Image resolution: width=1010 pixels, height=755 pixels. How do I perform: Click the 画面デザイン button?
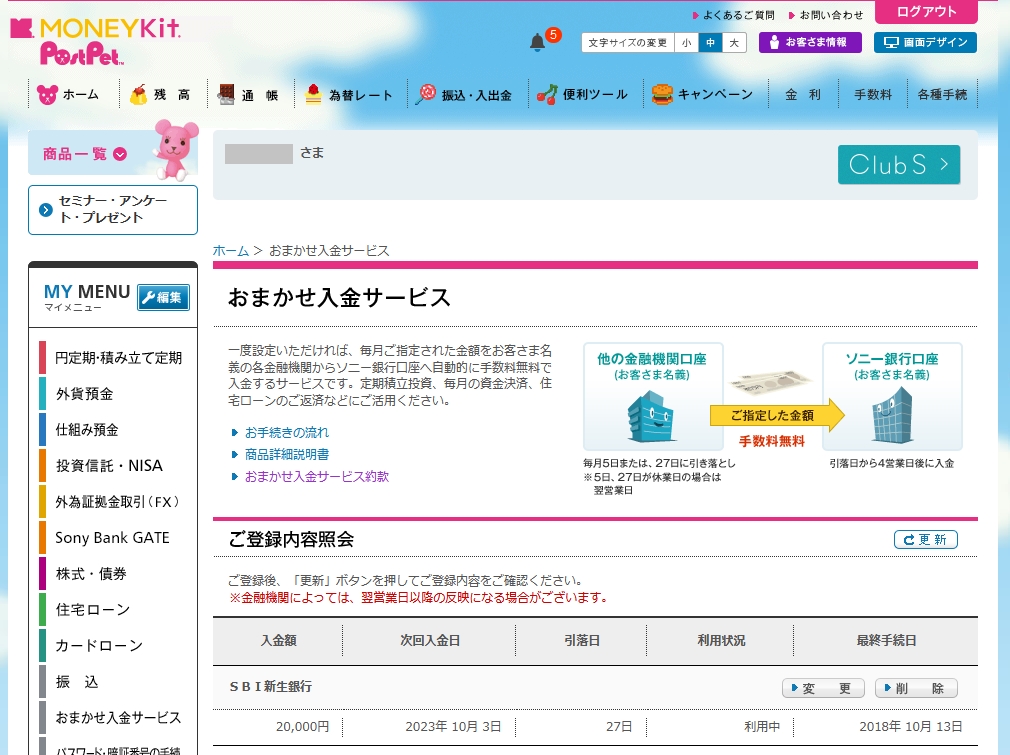[925, 43]
